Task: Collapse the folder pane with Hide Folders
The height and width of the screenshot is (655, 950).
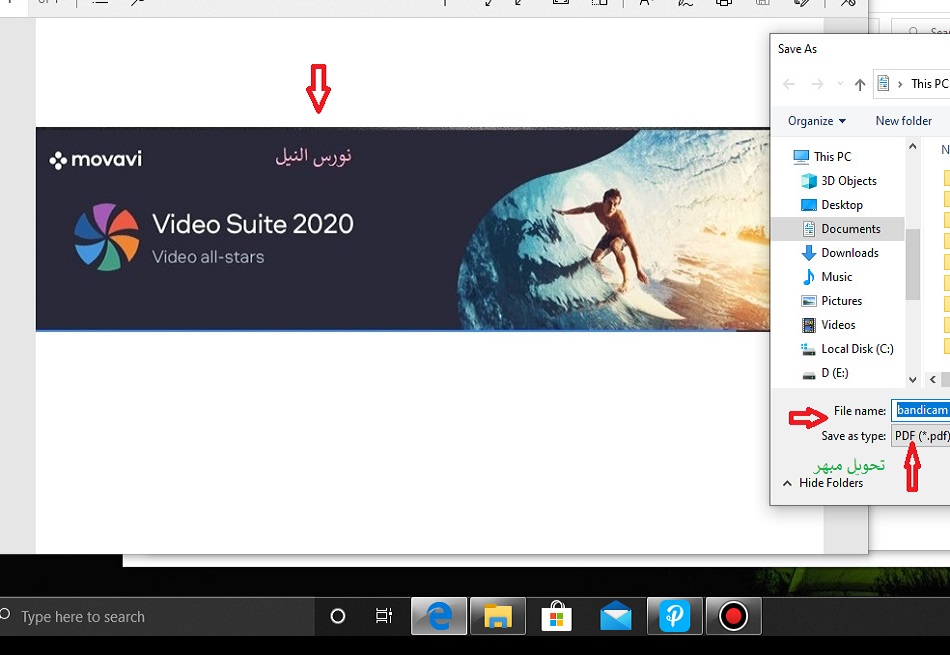Action: point(822,483)
